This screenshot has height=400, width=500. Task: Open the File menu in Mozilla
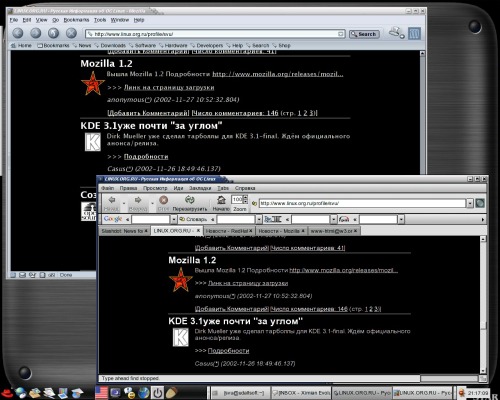14,20
